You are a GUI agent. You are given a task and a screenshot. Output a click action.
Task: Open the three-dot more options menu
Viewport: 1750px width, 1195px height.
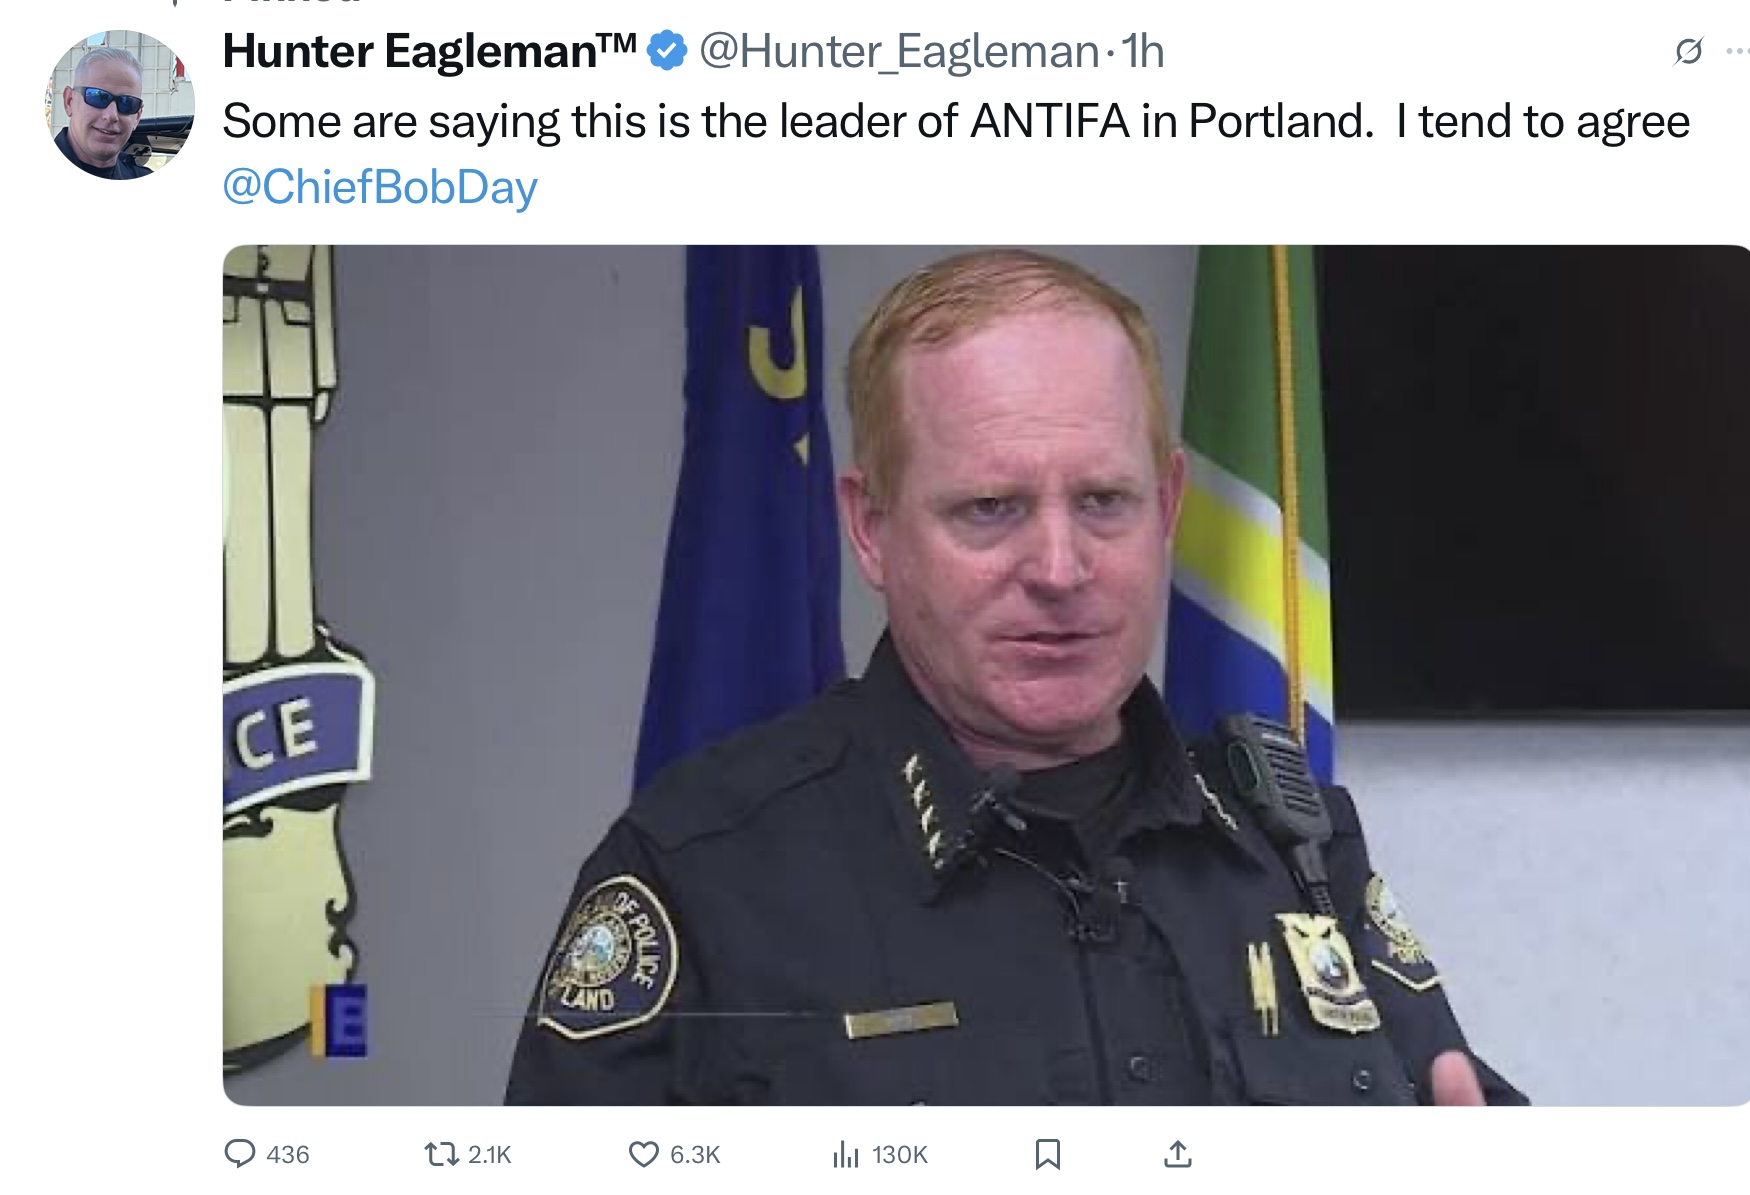pos(1737,51)
